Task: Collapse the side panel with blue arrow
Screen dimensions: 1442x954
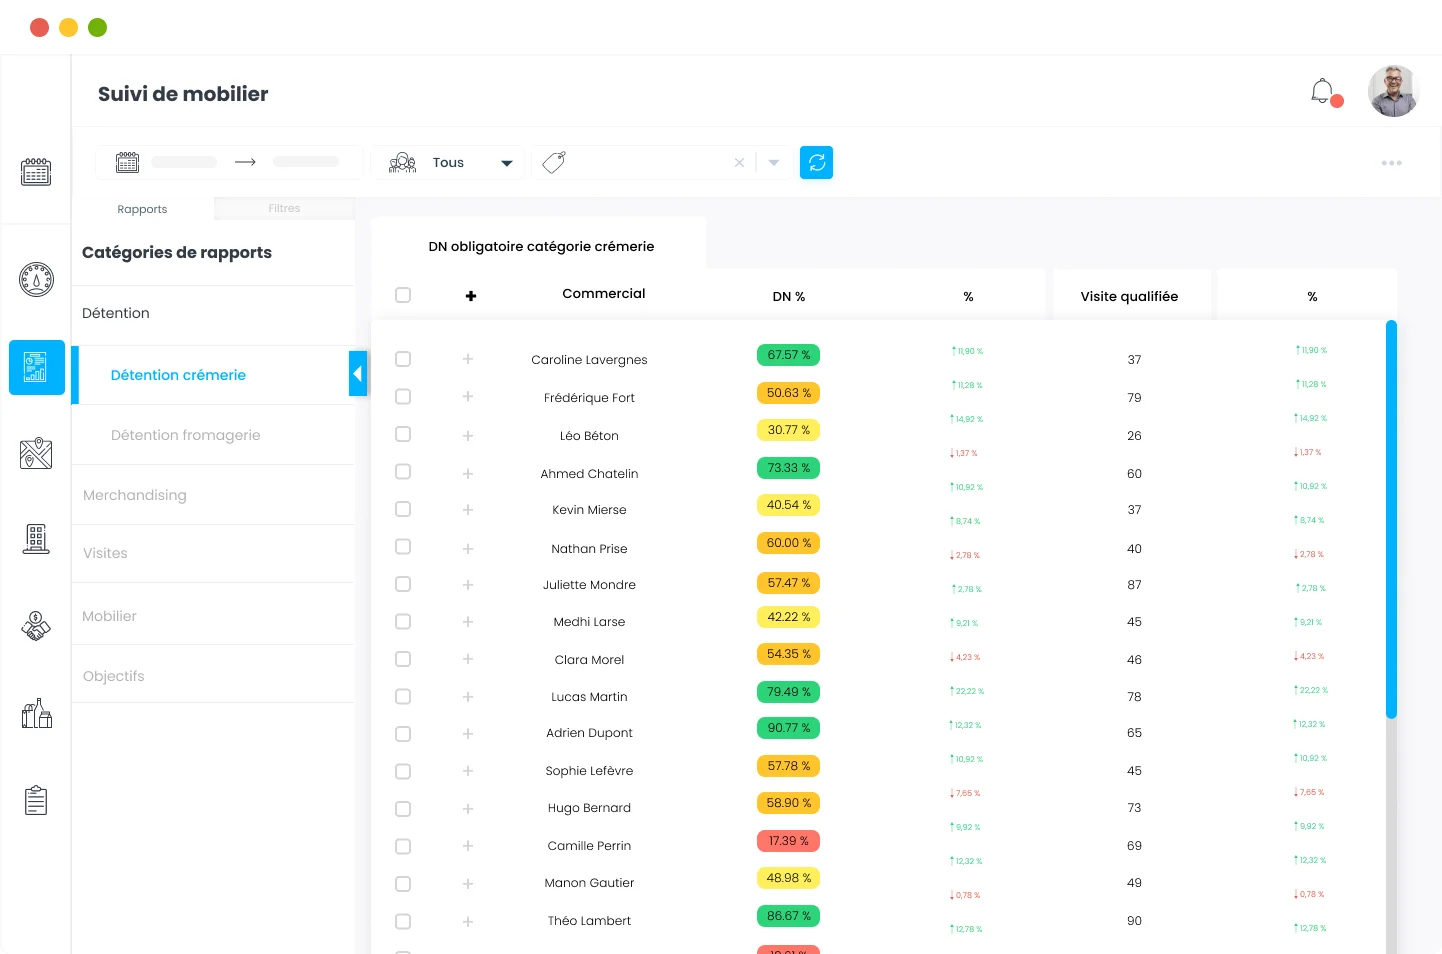Action: click(x=358, y=374)
